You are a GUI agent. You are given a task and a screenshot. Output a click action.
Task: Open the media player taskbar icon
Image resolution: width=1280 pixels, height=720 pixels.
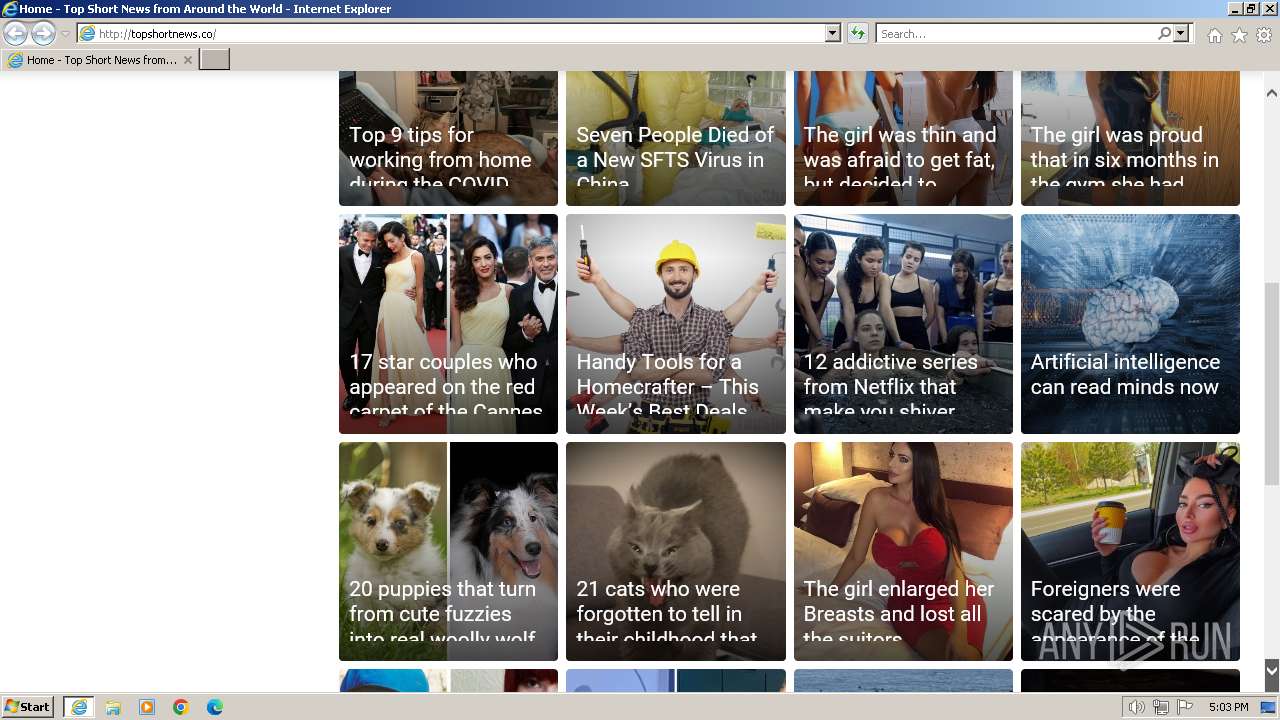(147, 706)
